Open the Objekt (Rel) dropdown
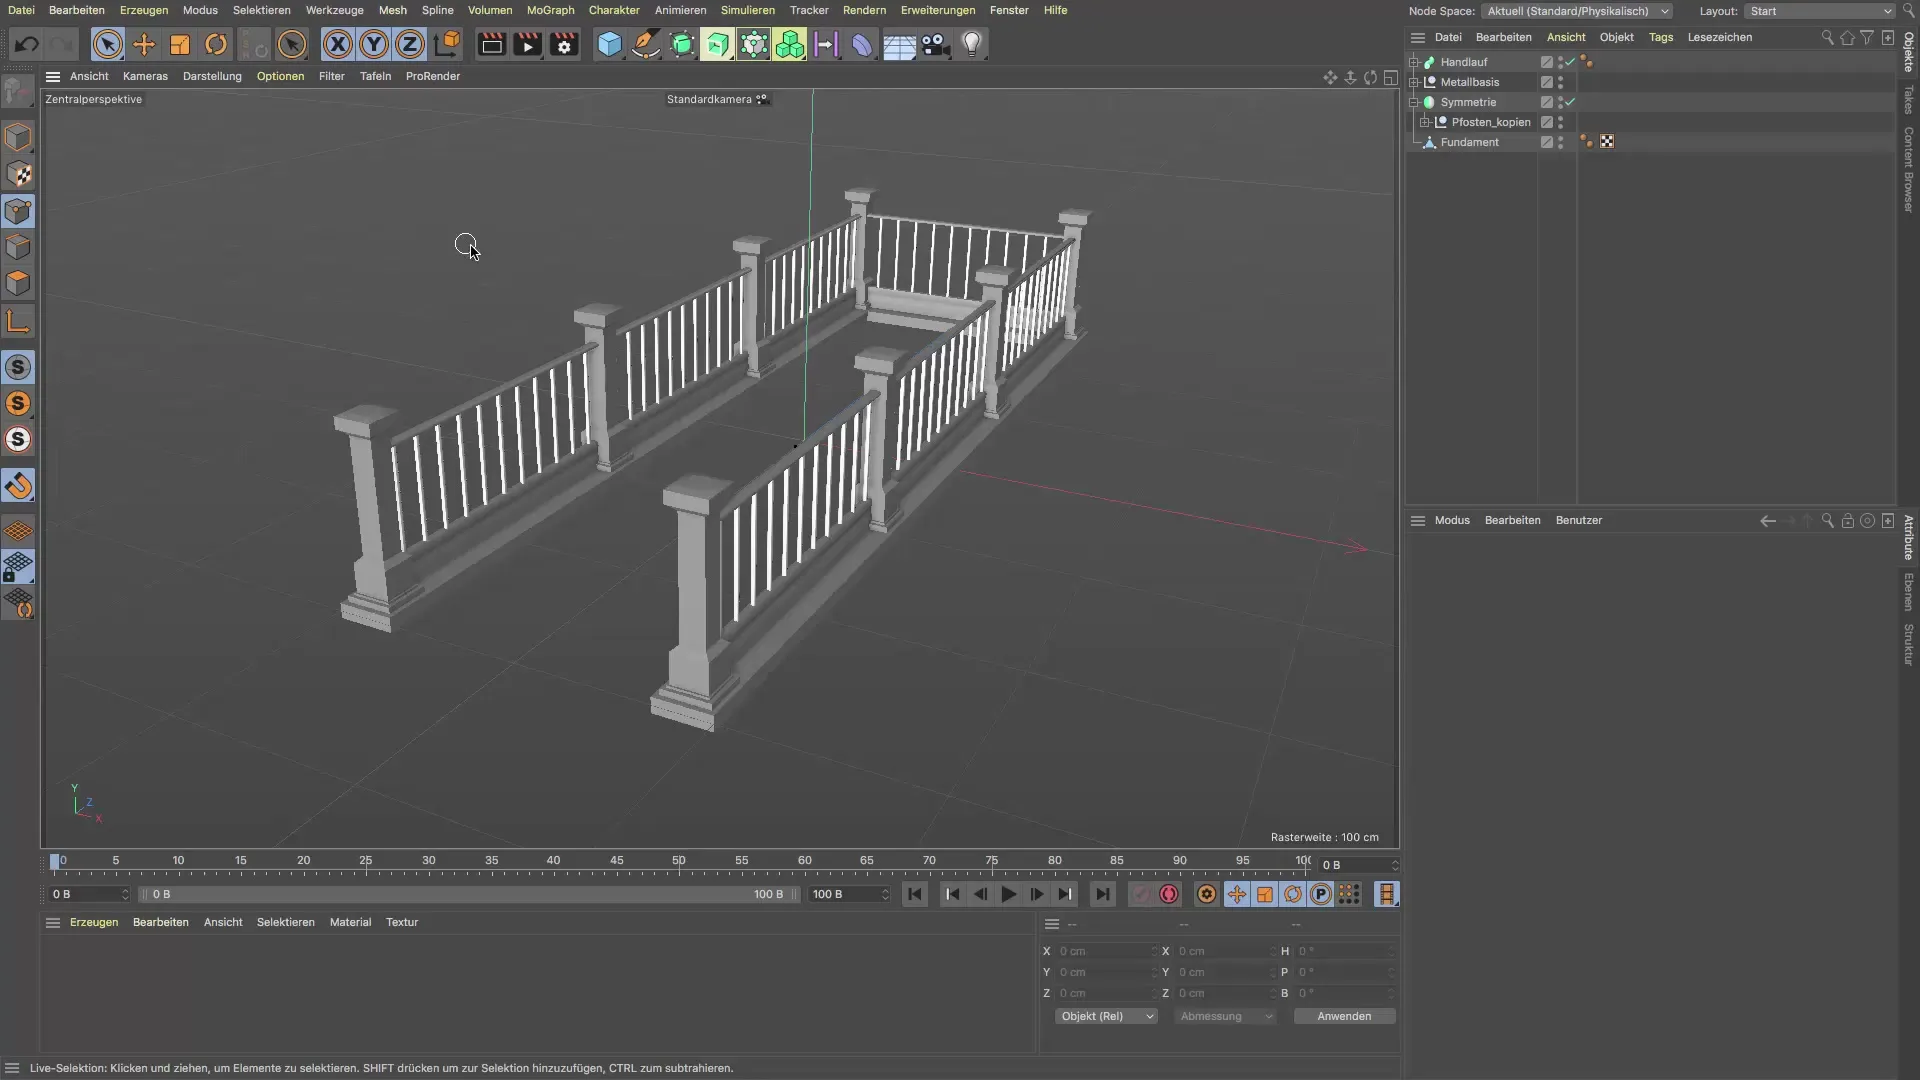 point(1106,1016)
